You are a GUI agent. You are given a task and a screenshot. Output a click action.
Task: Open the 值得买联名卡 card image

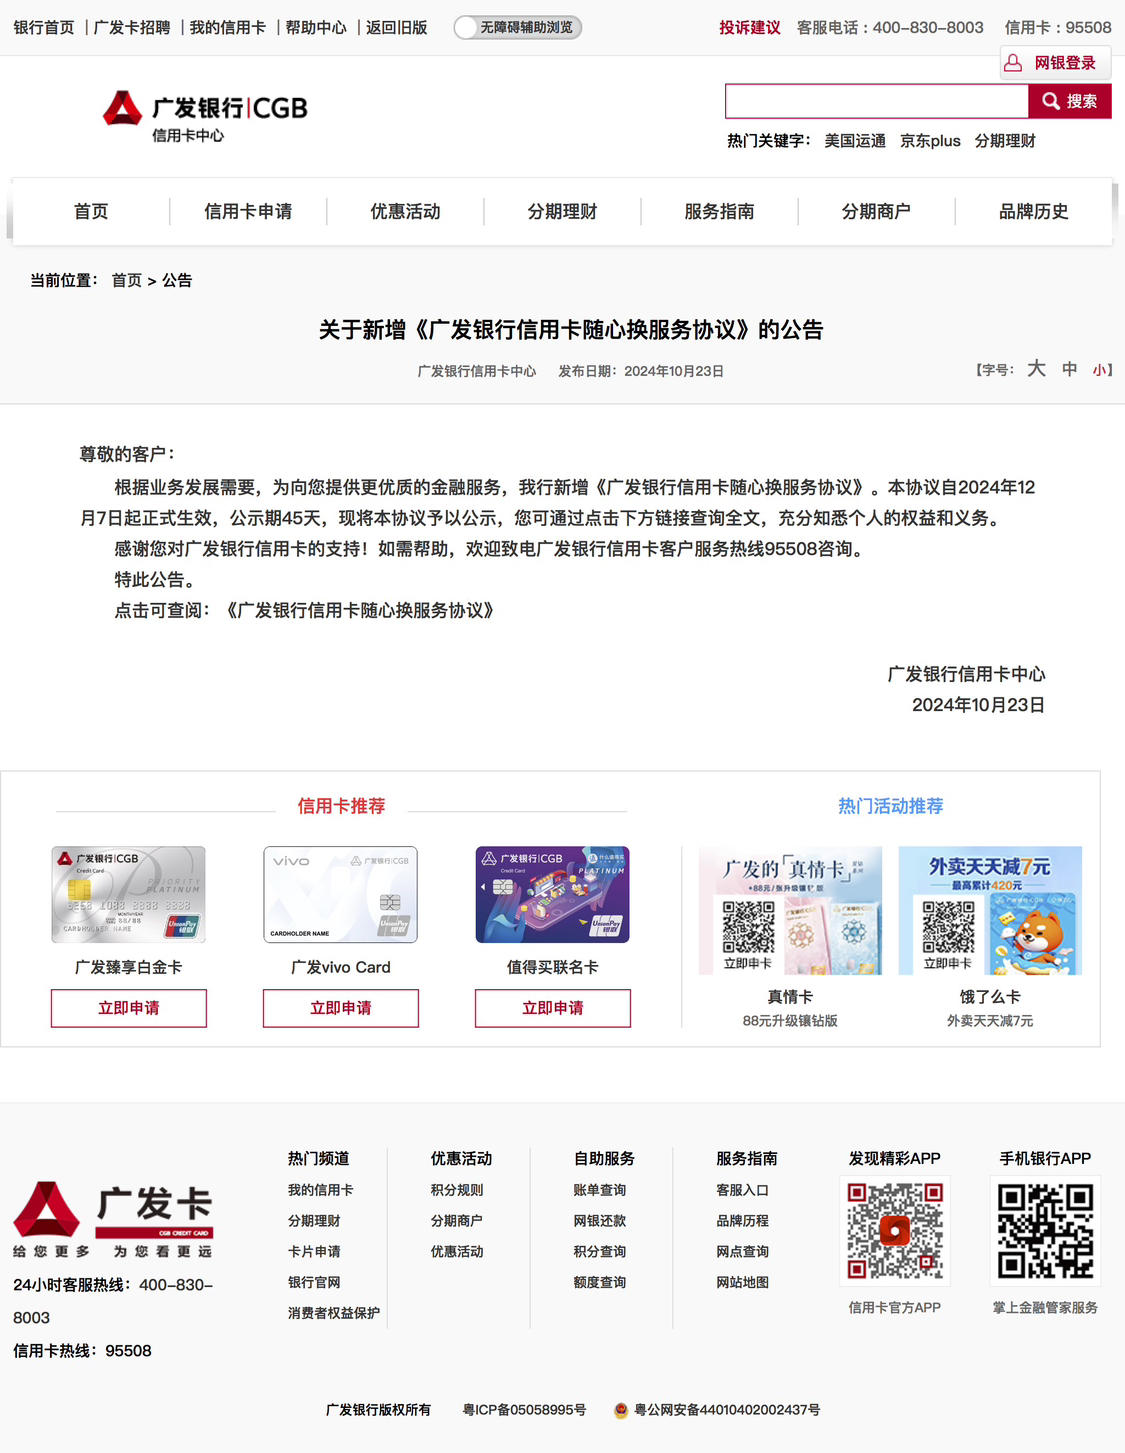[x=553, y=894]
